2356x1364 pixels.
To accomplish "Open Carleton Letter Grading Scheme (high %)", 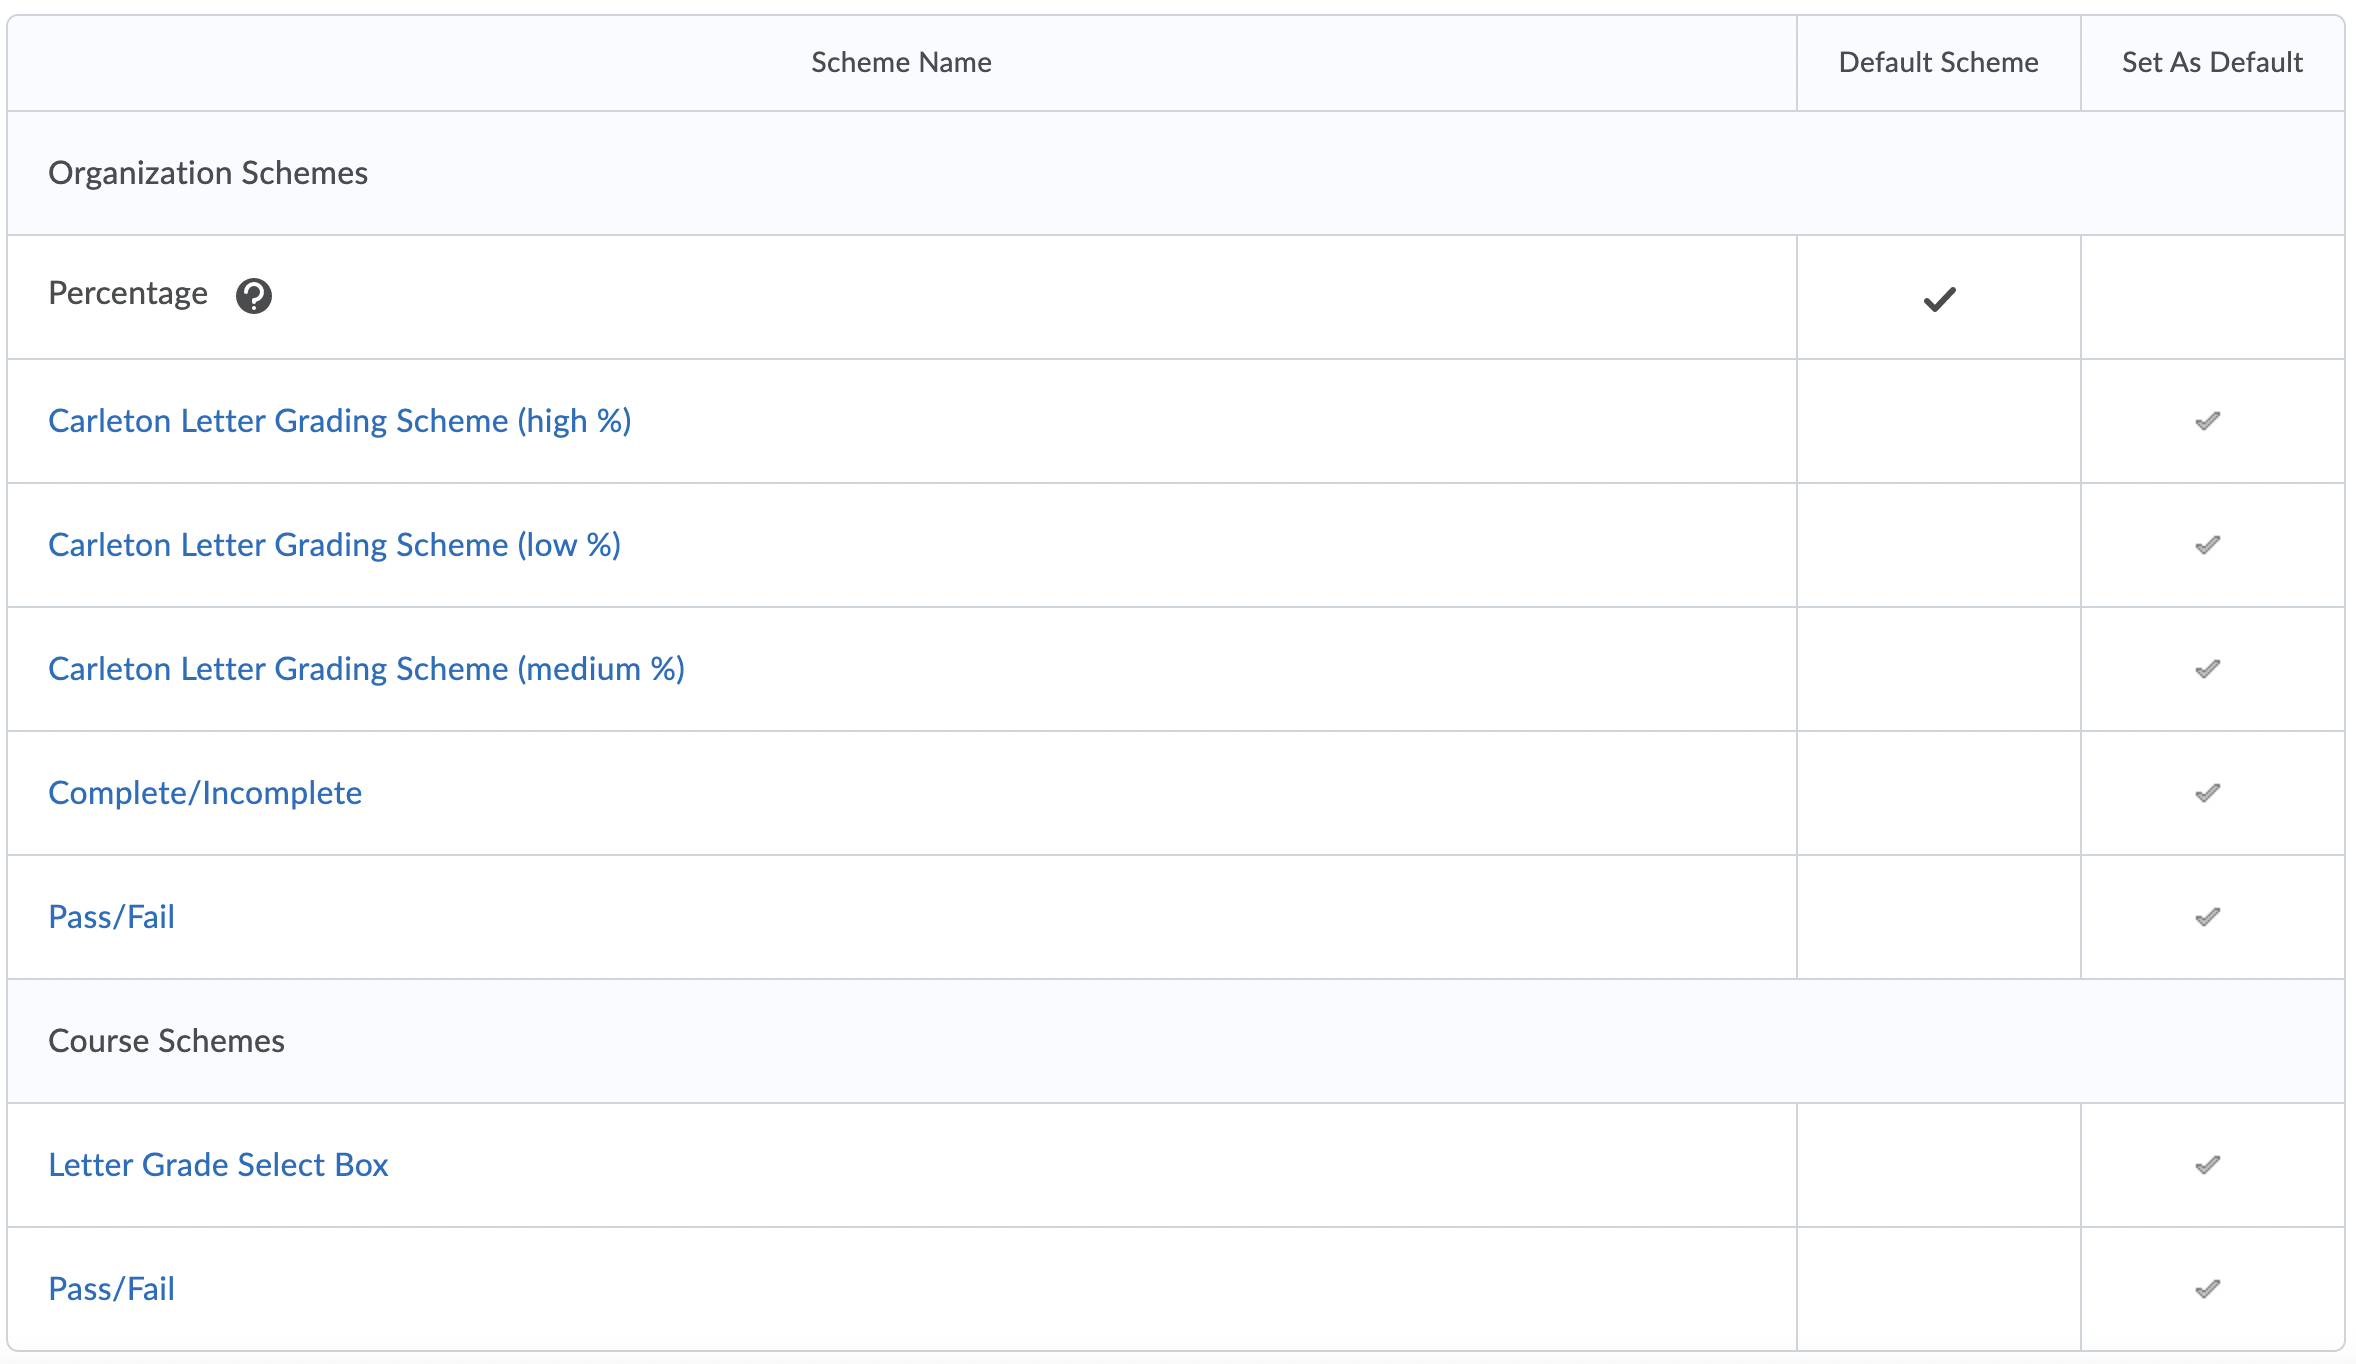I will point(340,421).
